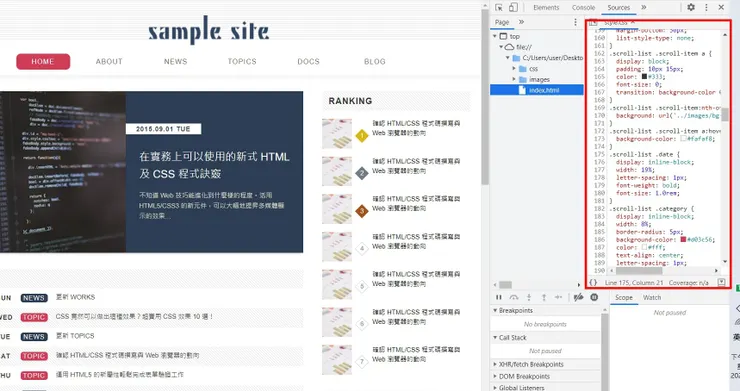
Task: Click the pause script execution button
Action: coord(499,298)
